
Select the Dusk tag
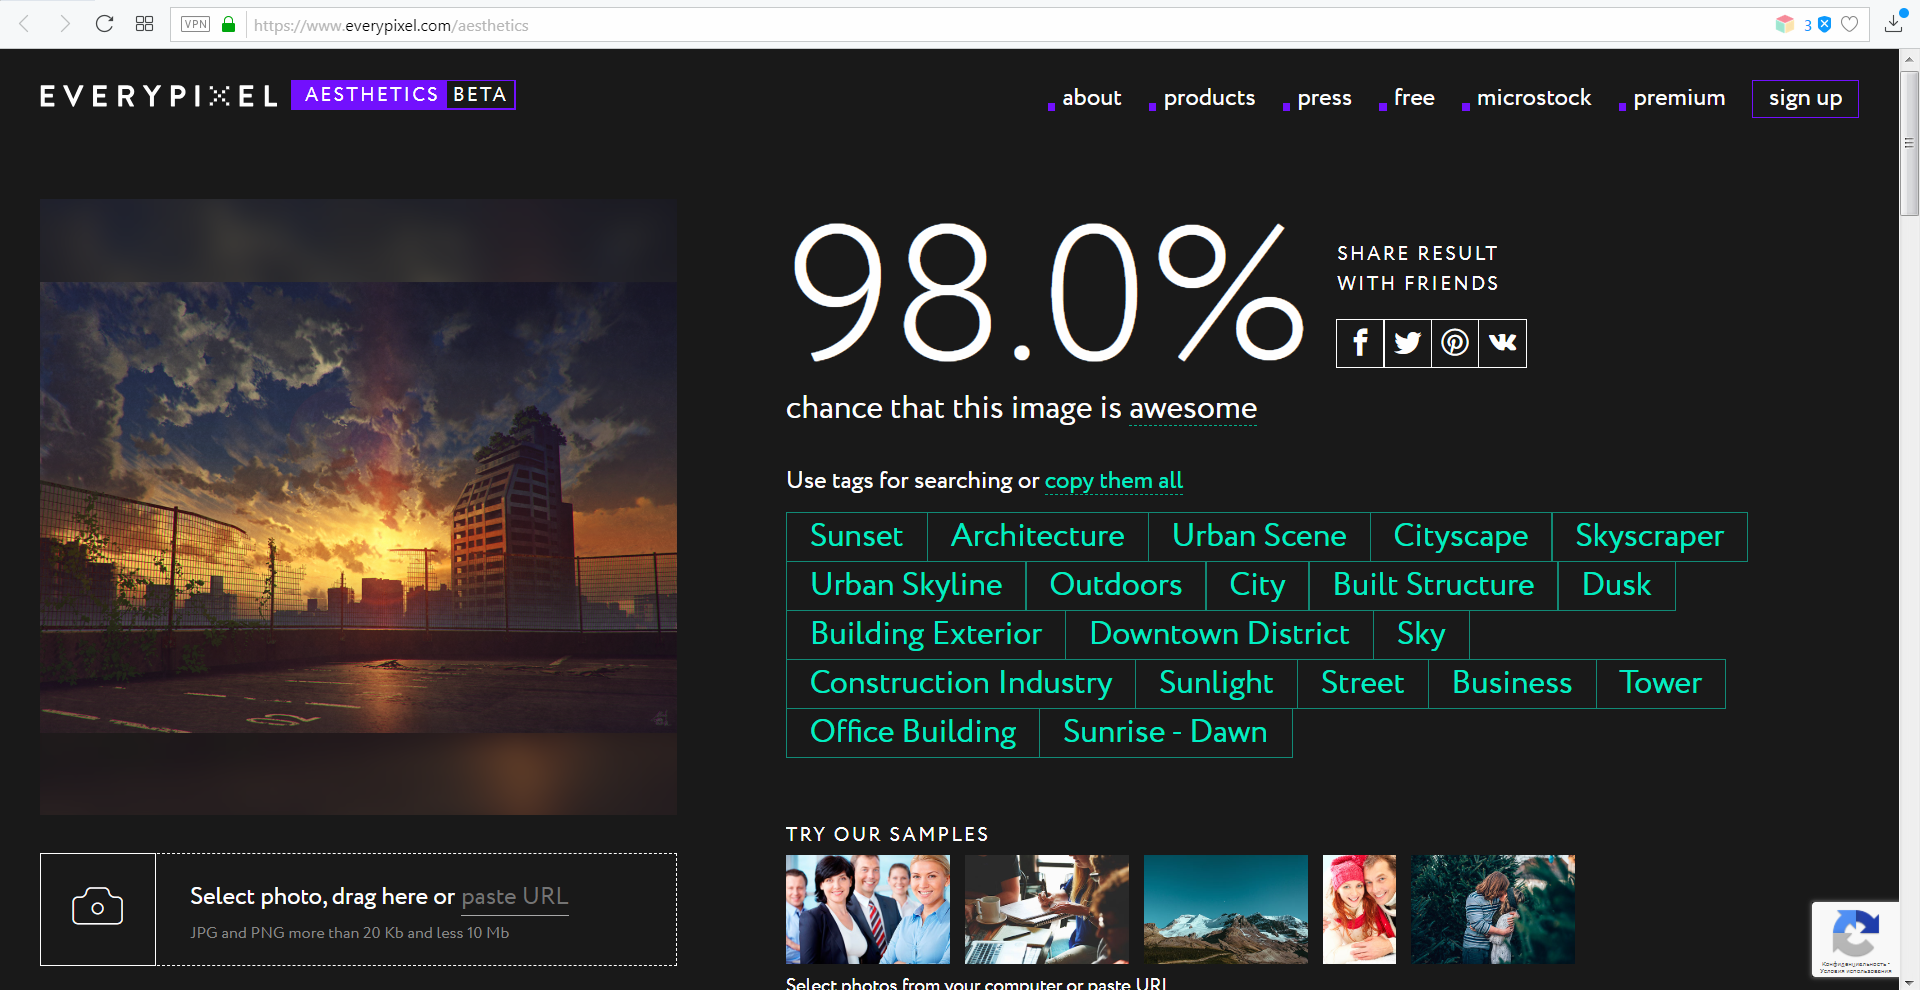click(x=1617, y=586)
